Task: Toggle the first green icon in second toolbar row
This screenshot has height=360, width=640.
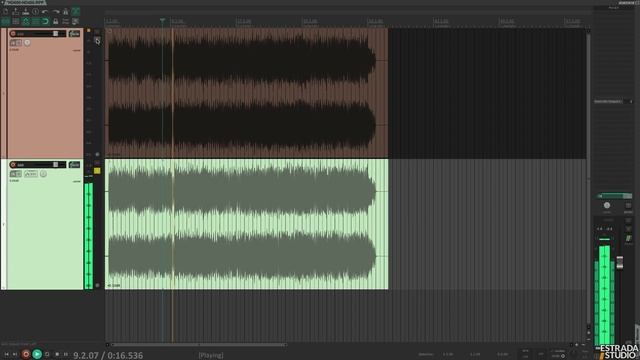Action: 5,21
